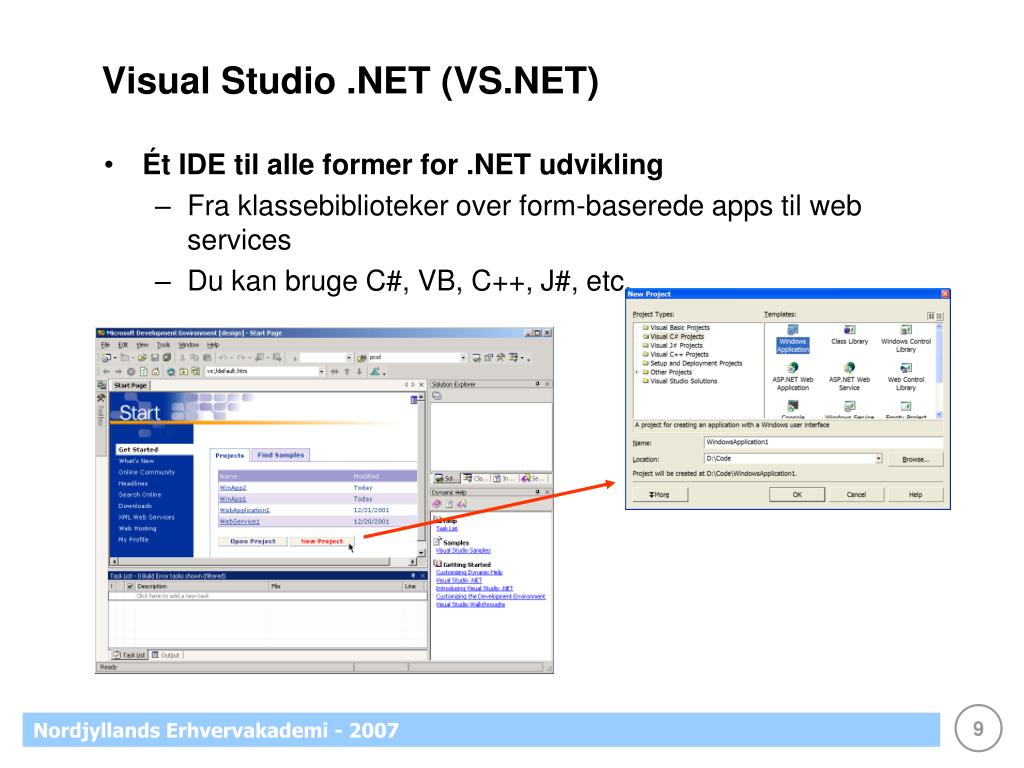Screen dimensions: 1024x768
Task: Toggle the Task List checked column header
Action: pos(130,586)
